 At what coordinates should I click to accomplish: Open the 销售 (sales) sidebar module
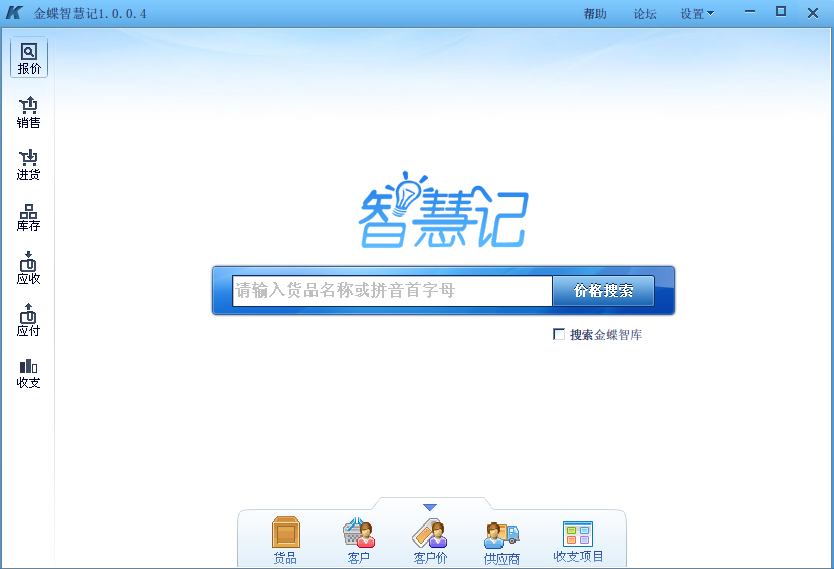pyautogui.click(x=29, y=112)
